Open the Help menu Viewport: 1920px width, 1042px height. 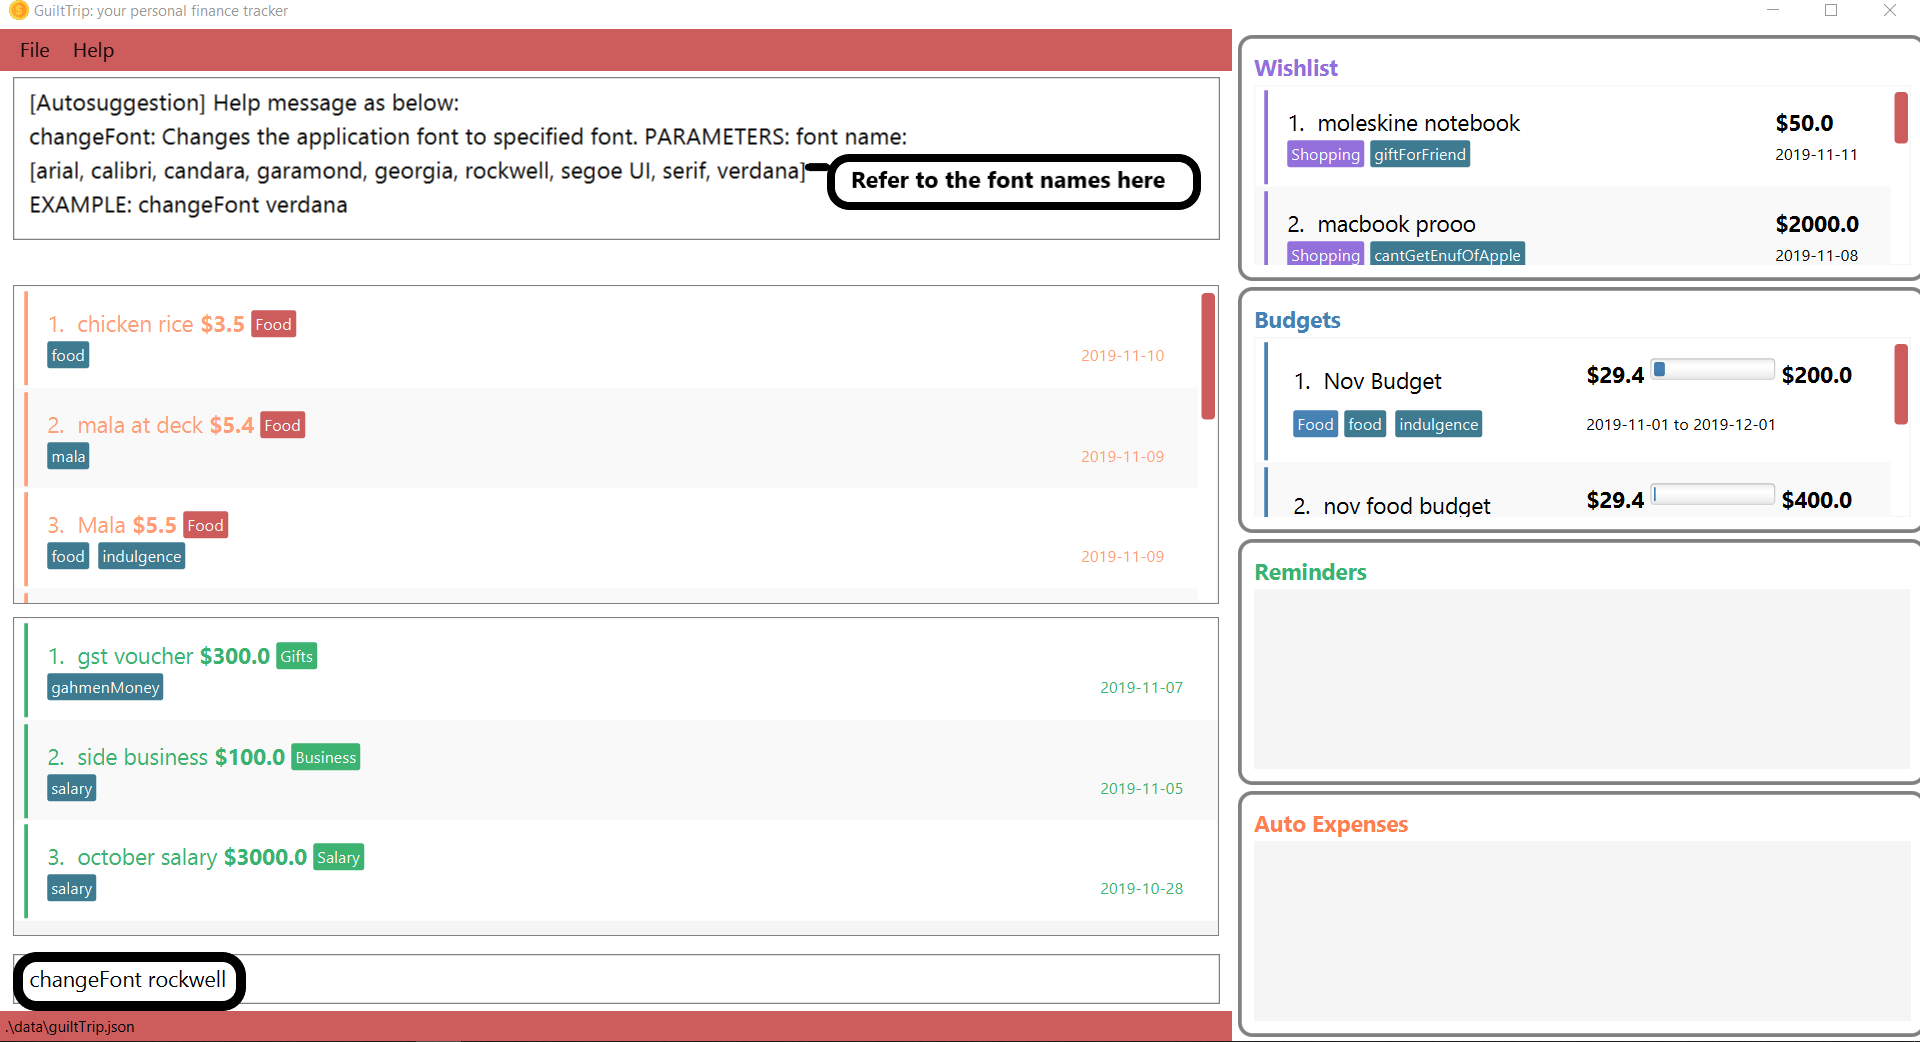click(x=93, y=50)
